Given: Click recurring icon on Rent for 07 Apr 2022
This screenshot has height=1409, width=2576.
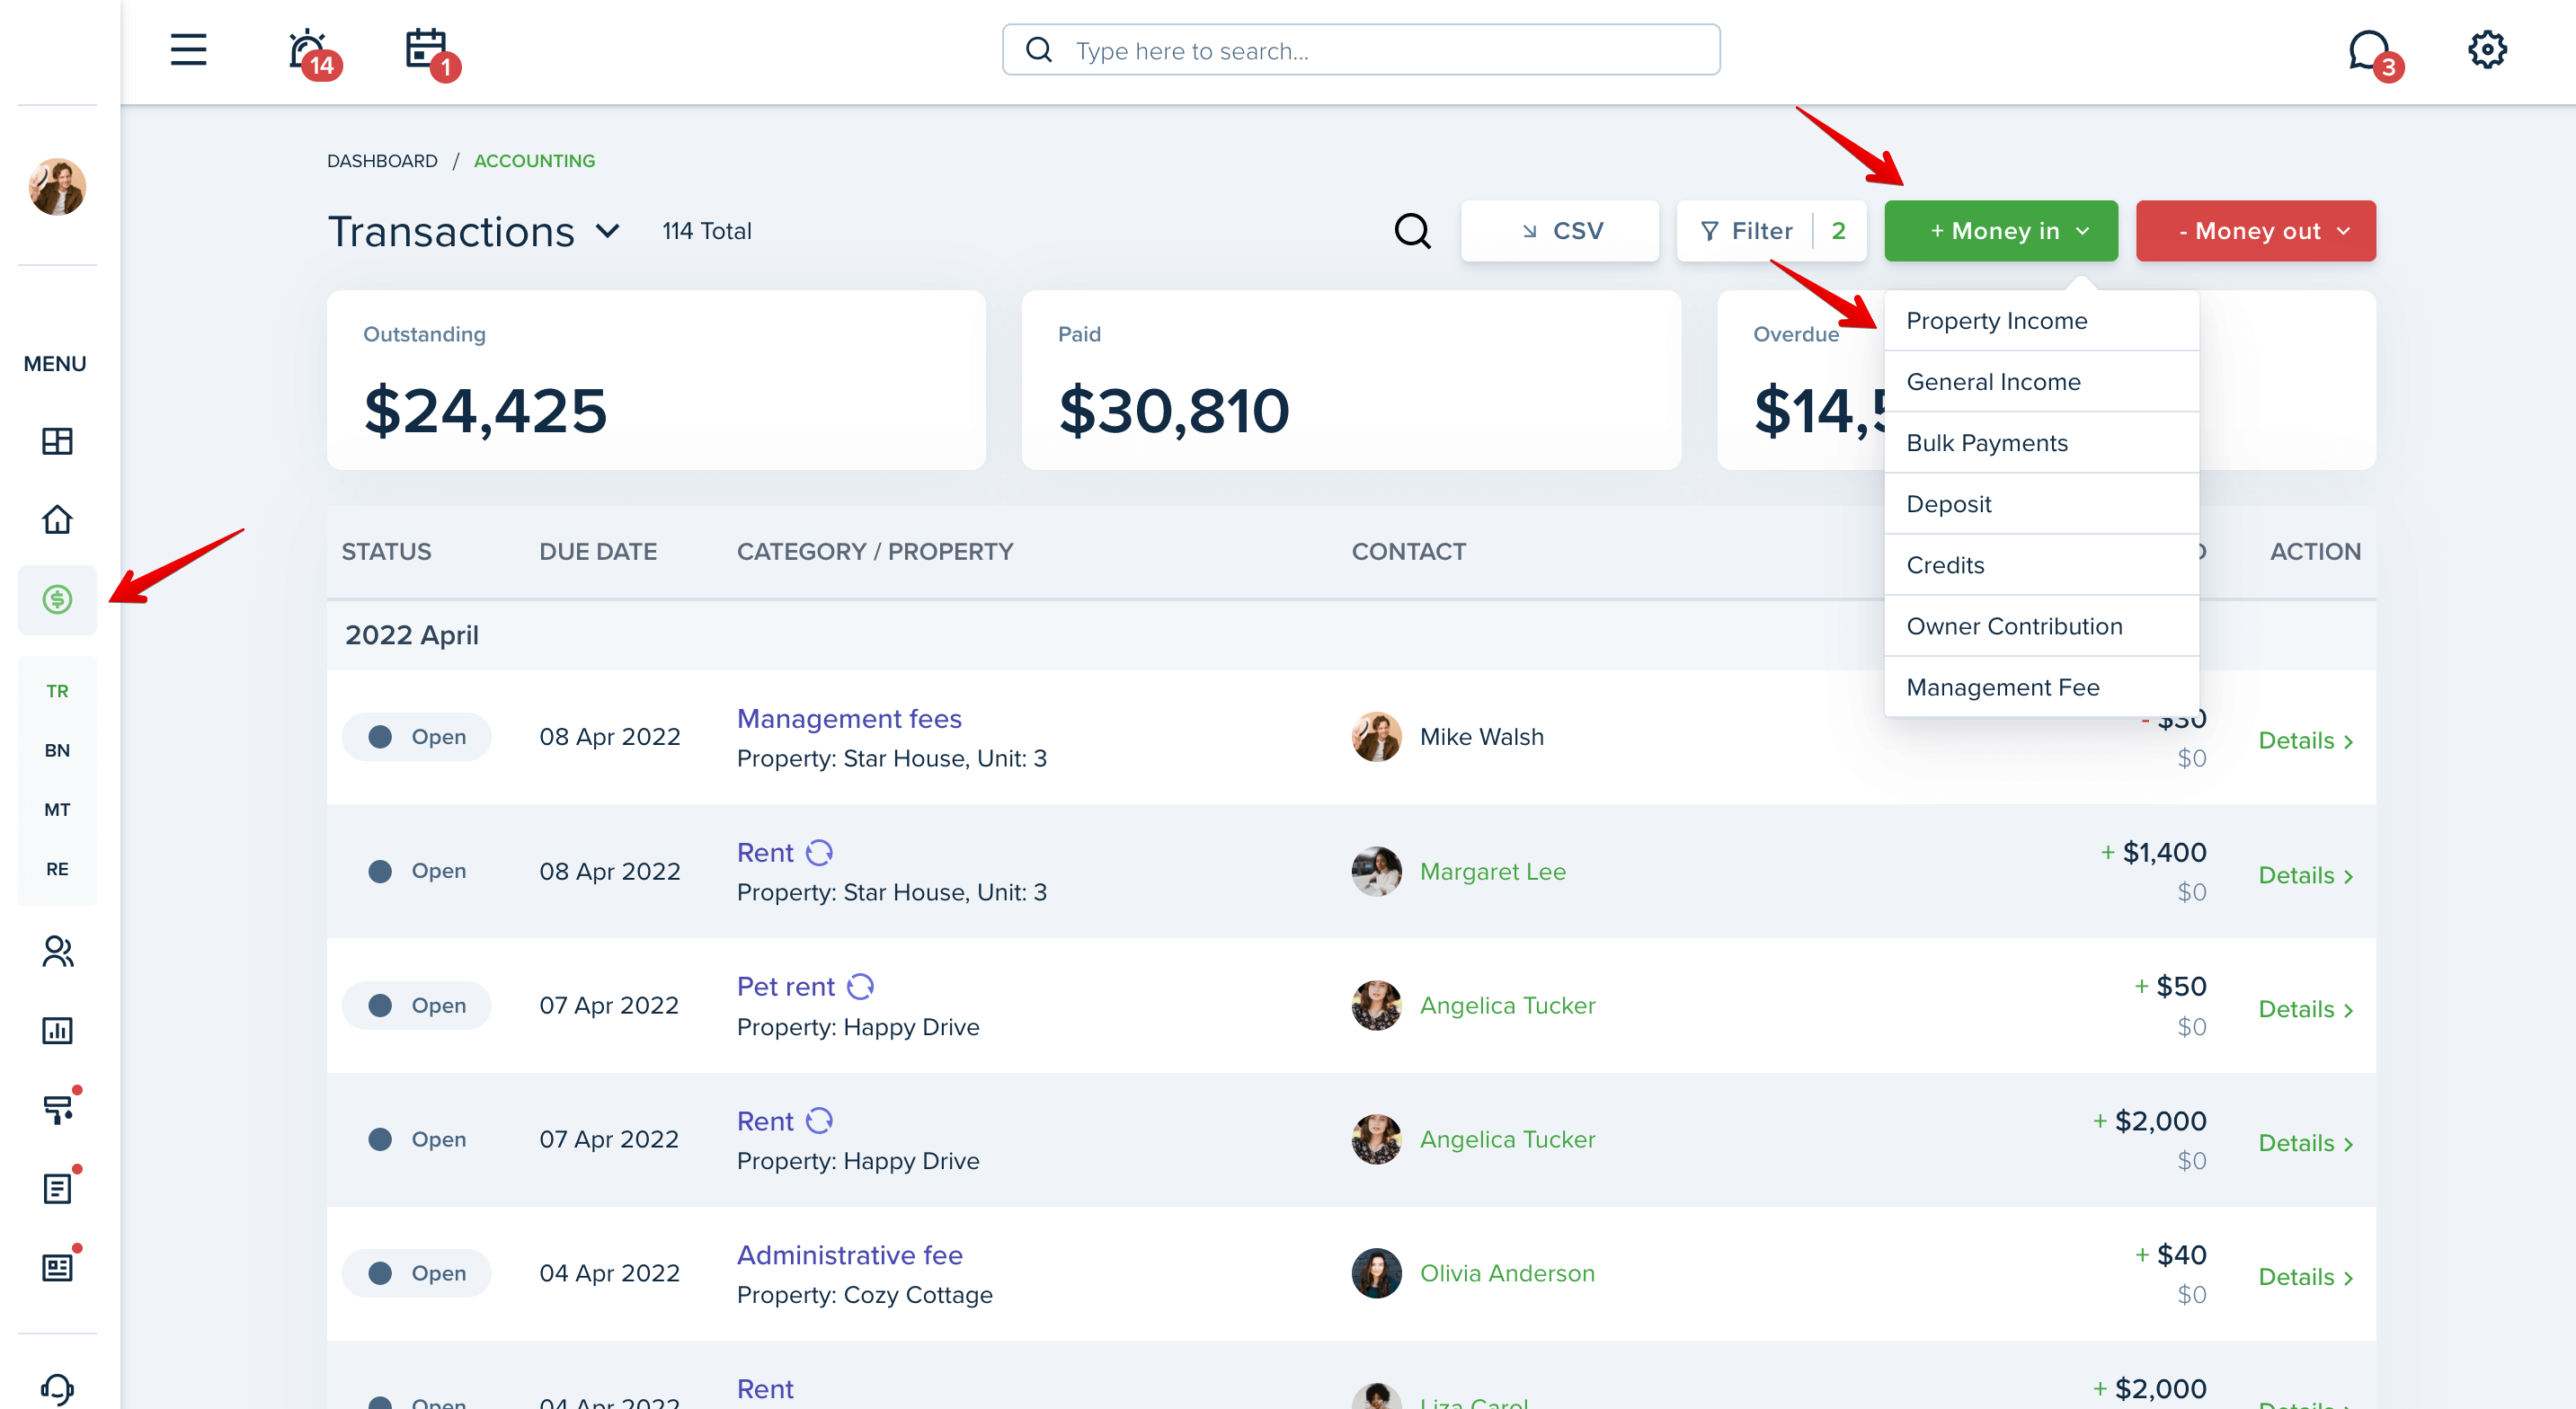Looking at the screenshot, I should tap(819, 1121).
